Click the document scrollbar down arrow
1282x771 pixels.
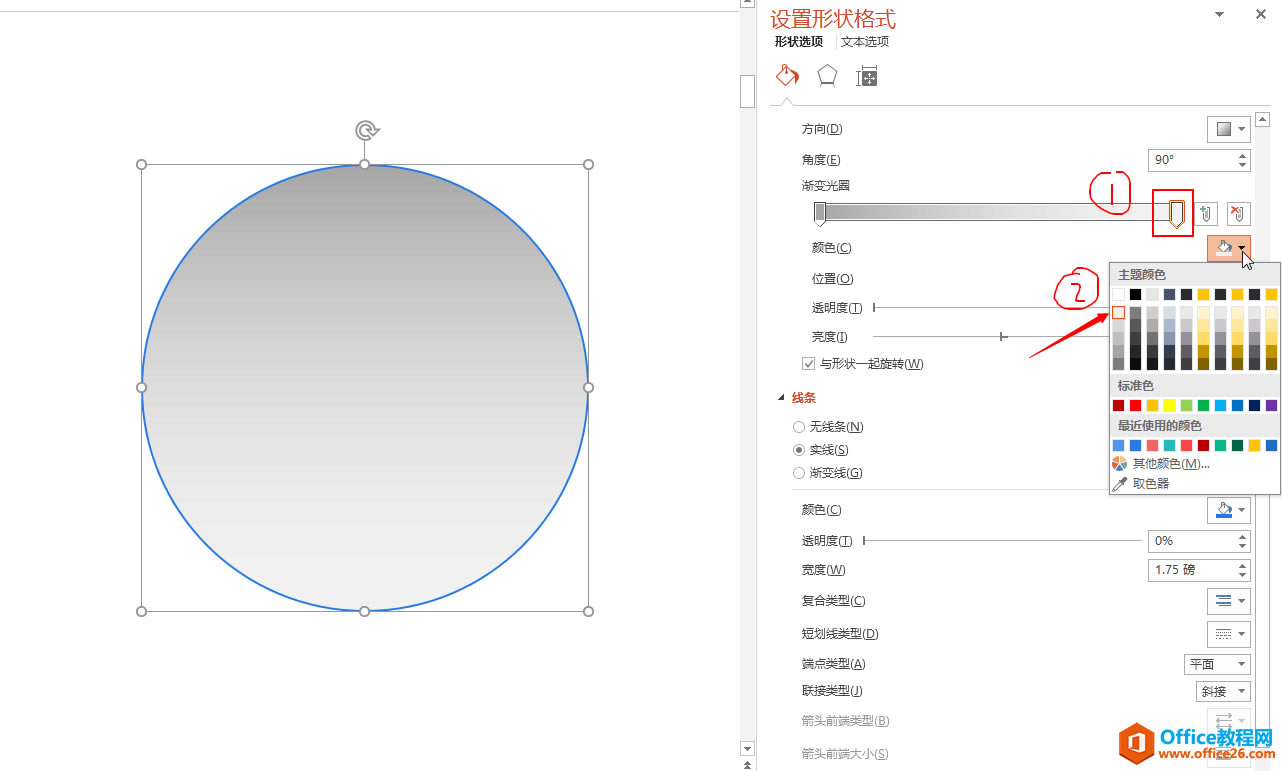(747, 748)
